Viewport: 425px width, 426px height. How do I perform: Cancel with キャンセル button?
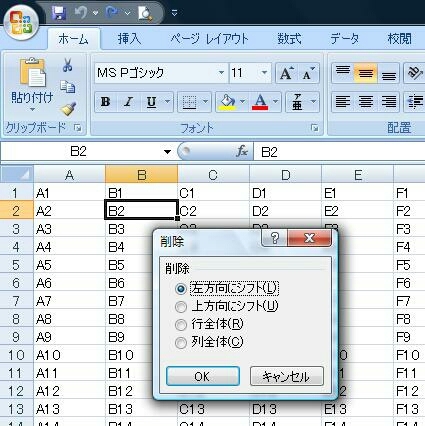pyautogui.click(x=287, y=377)
